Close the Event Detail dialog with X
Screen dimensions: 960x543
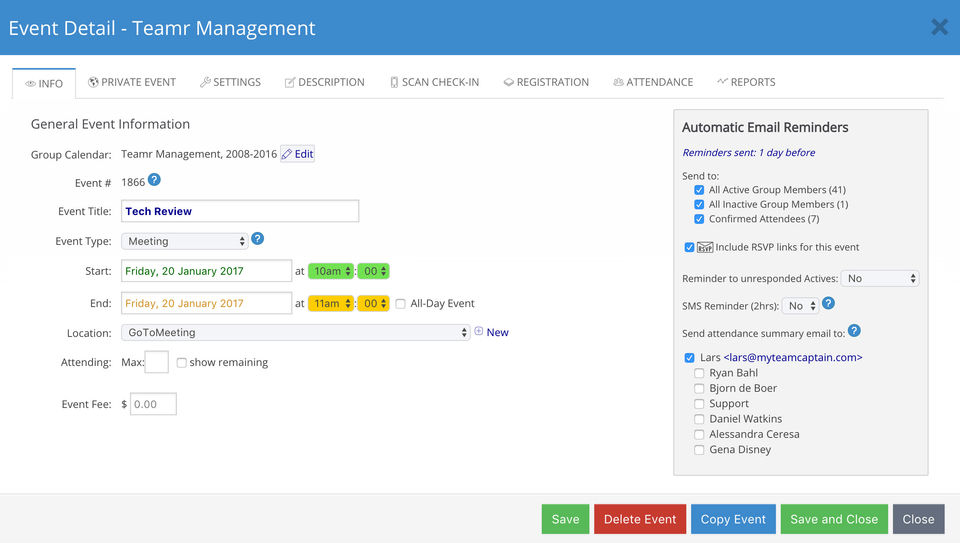tap(939, 27)
